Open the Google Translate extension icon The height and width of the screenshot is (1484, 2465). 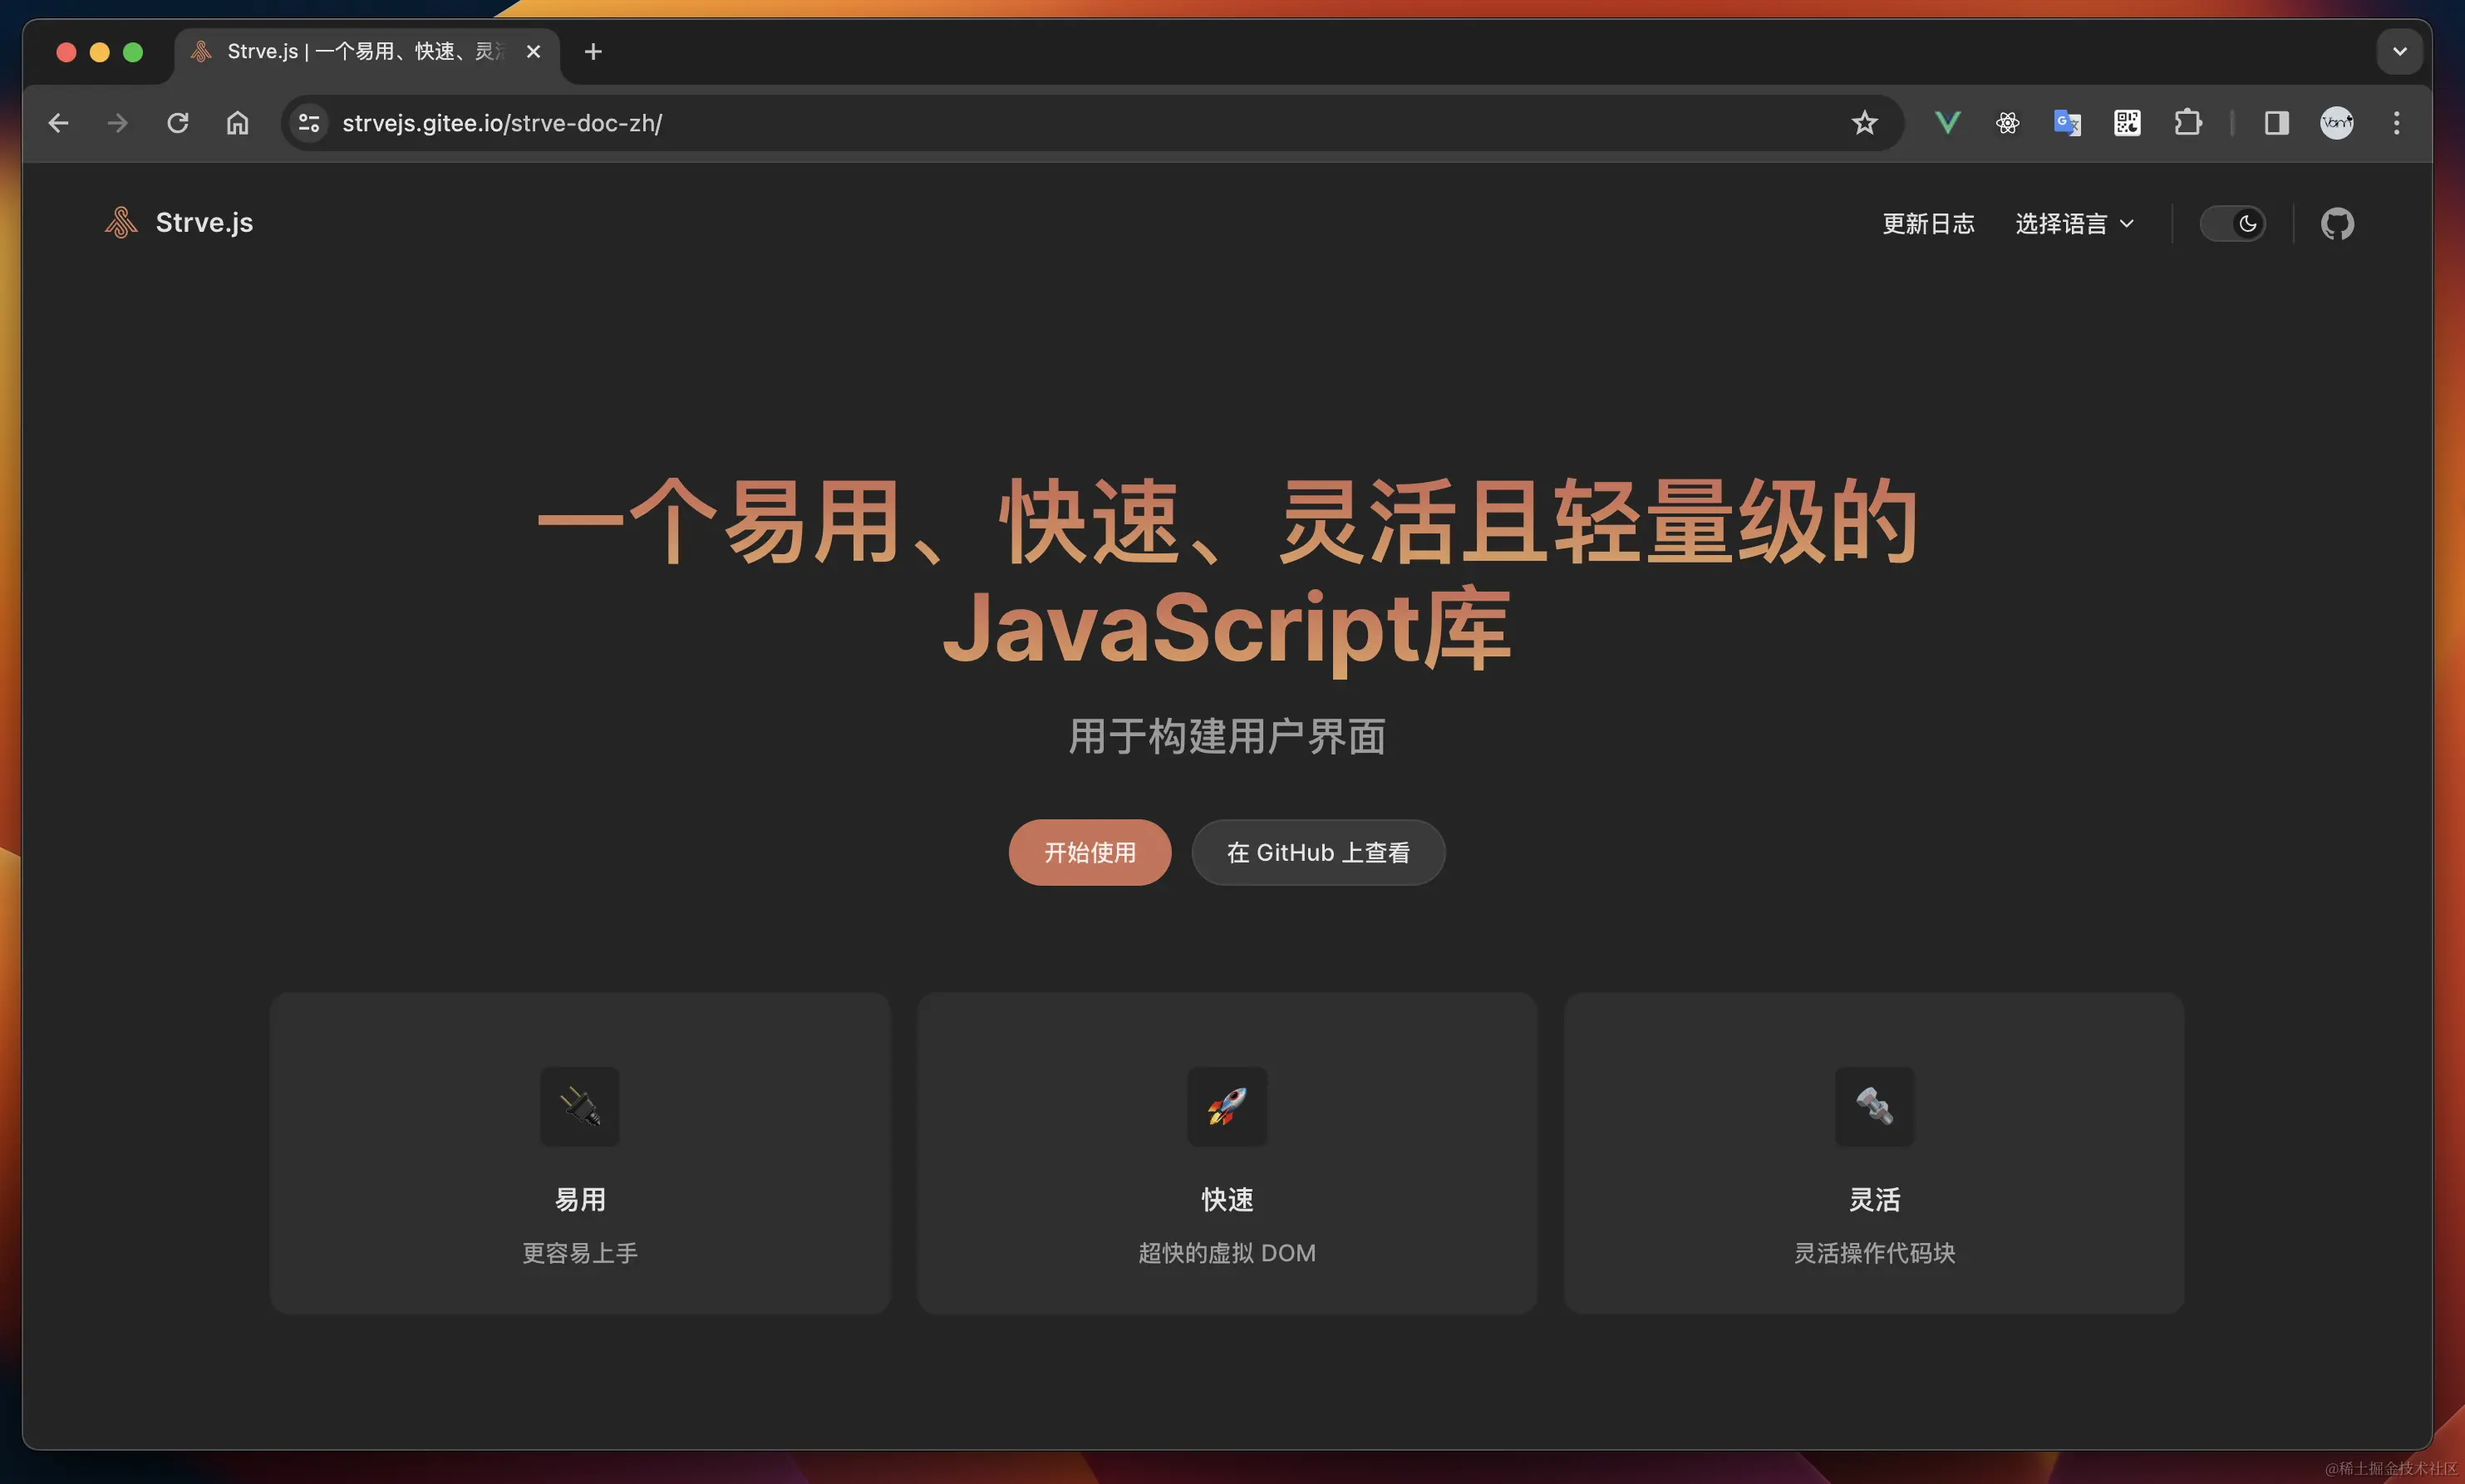point(2067,122)
